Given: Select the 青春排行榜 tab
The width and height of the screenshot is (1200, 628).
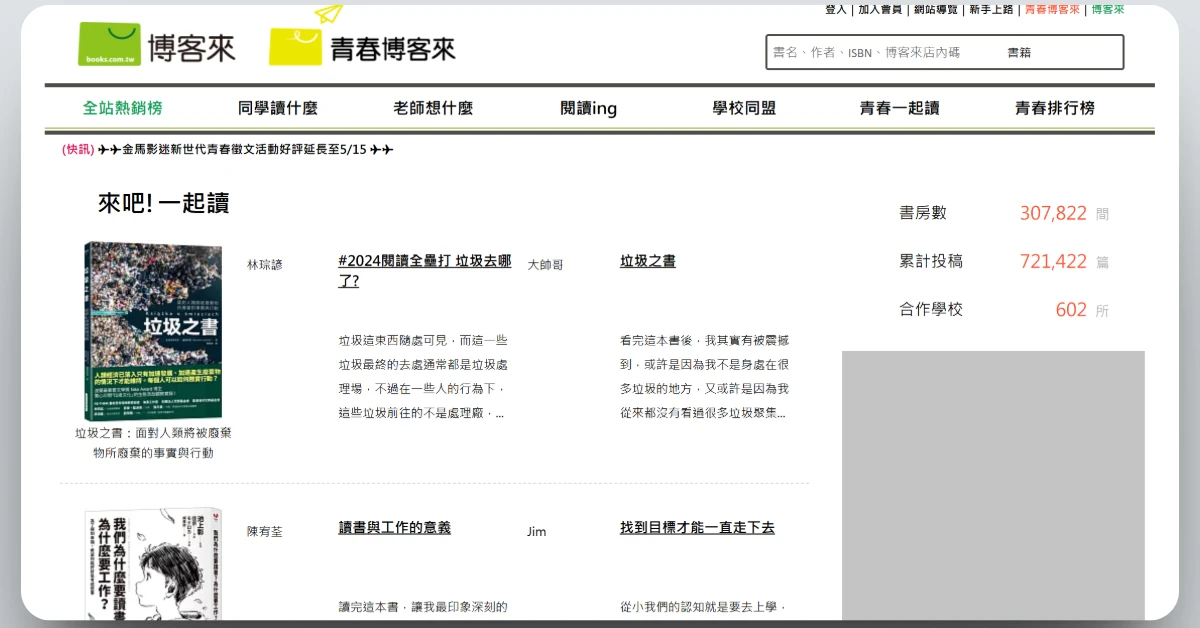Looking at the screenshot, I should click(1055, 108).
